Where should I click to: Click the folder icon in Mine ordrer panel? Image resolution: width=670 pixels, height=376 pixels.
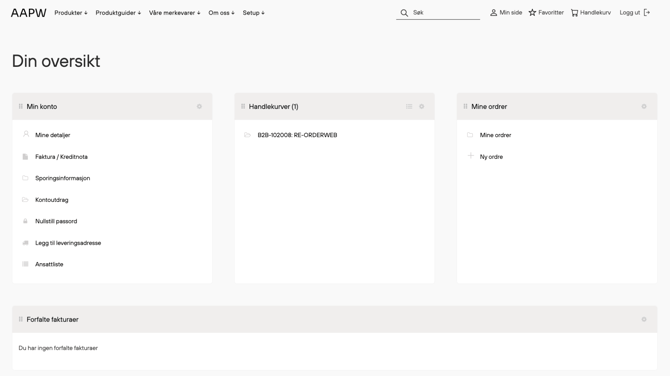pyautogui.click(x=470, y=135)
